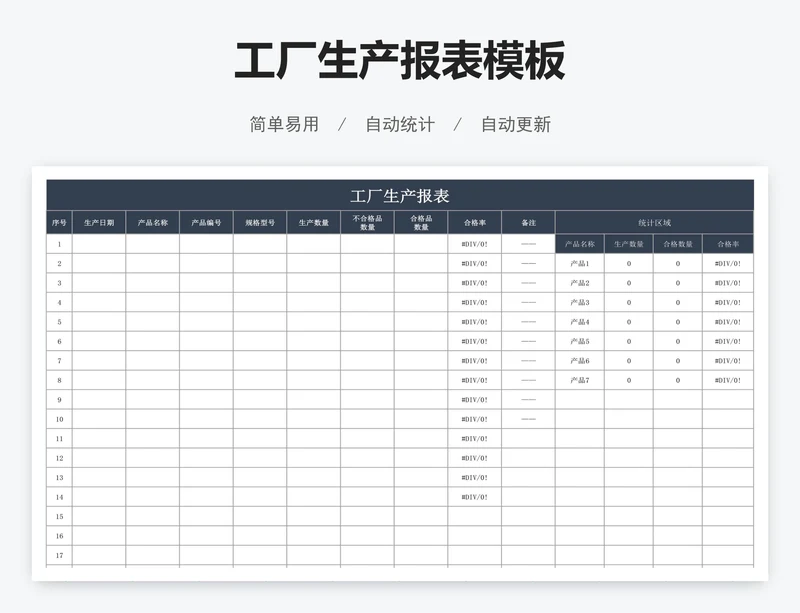Click main table 合格率 #DIV/0! in row 11

pos(474,439)
